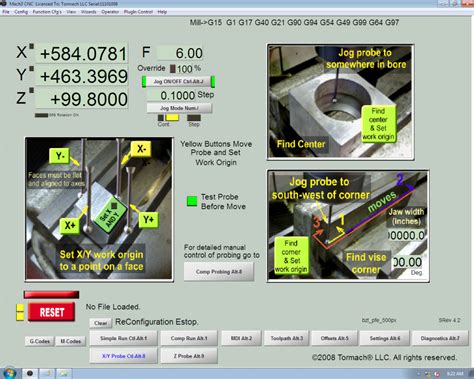The image size is (474, 379).
Task: Click the small square indicator beside Y label
Action: coord(31,69)
